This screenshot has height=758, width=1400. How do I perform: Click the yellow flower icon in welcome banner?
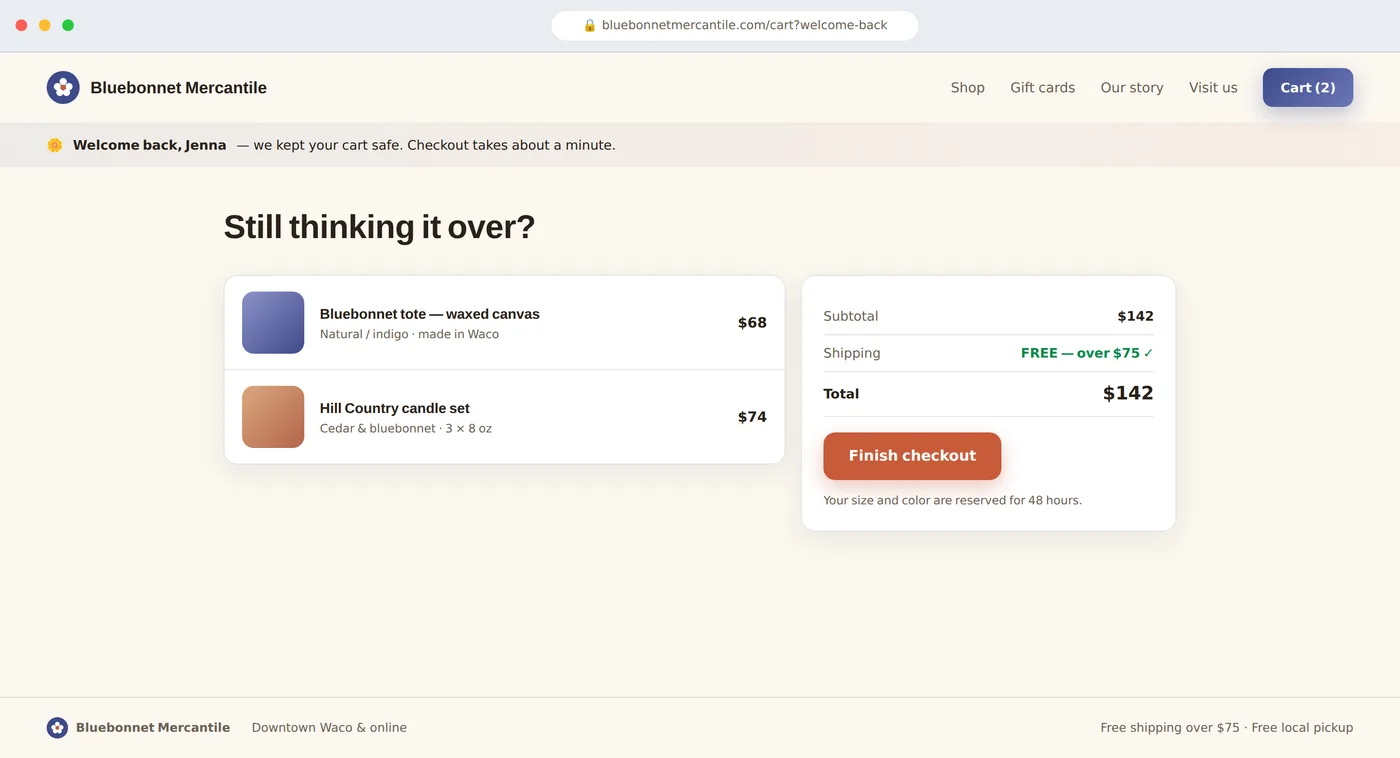[x=55, y=145]
